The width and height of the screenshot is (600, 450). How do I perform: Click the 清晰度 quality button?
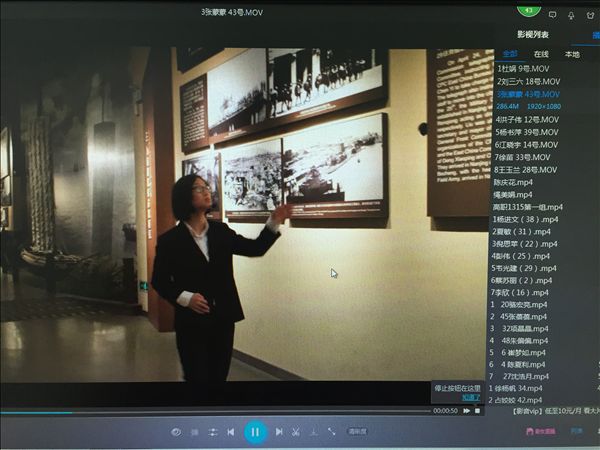coord(357,432)
